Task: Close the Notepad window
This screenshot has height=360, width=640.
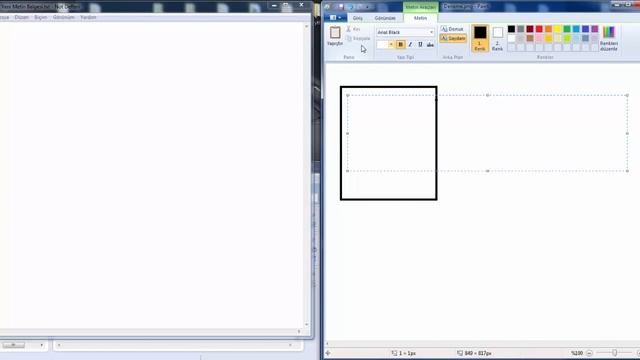Action: tap(301, 5)
